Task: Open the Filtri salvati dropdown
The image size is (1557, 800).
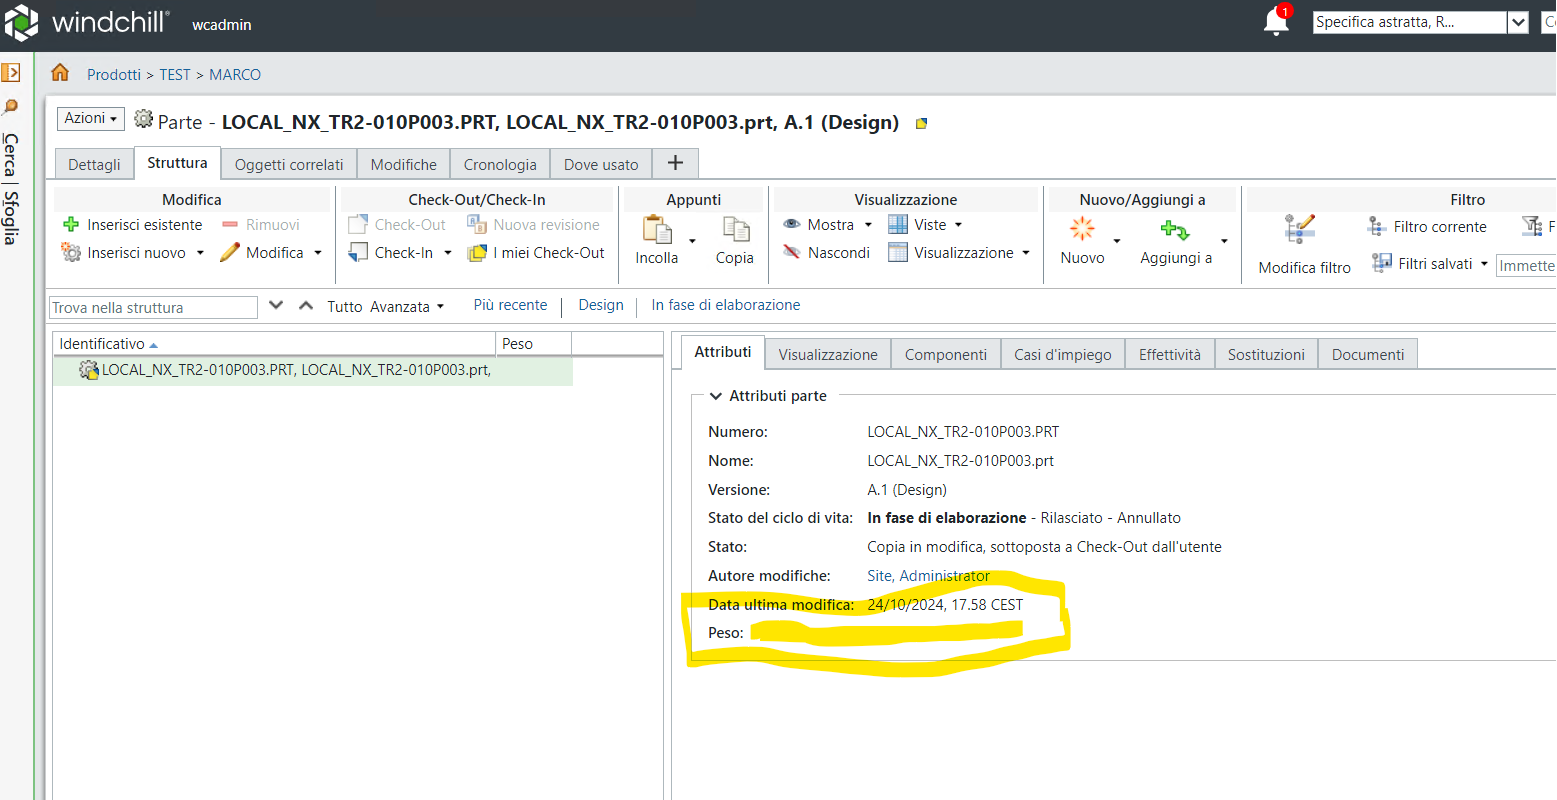Action: click(1484, 264)
